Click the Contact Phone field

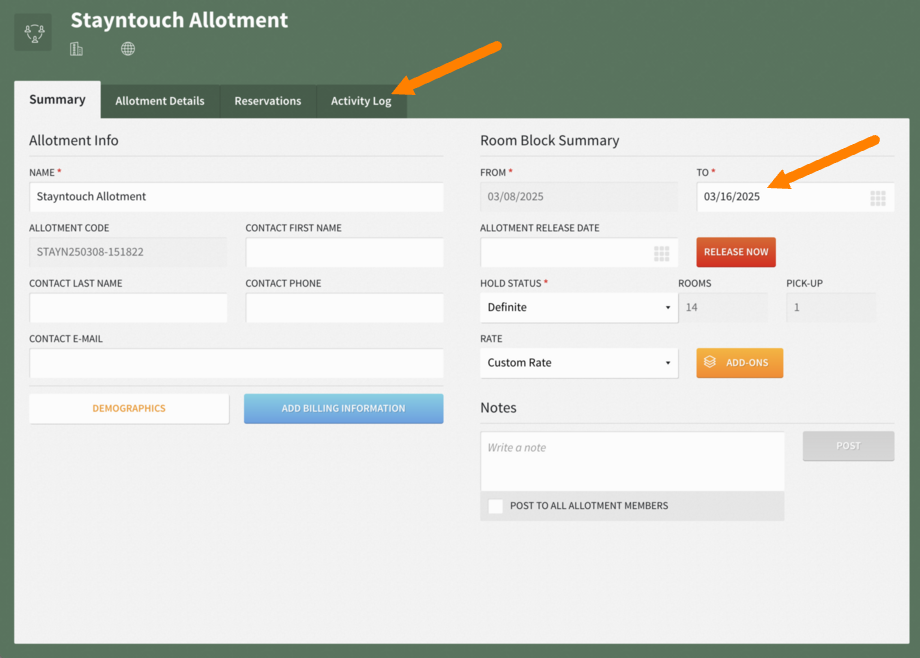point(344,308)
